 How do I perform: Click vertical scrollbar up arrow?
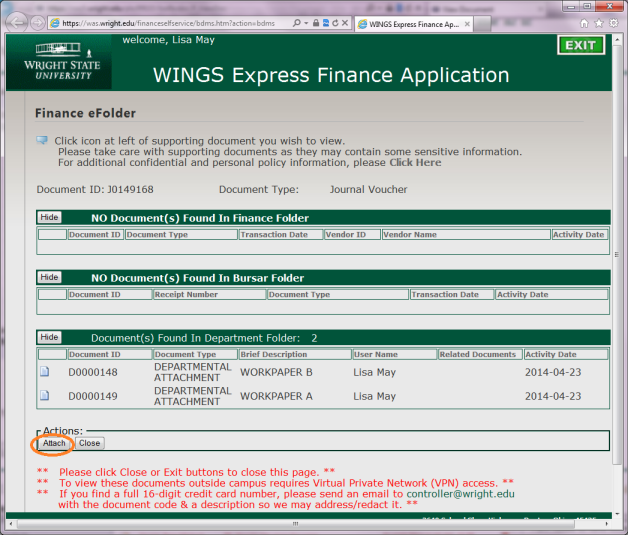(617, 39)
